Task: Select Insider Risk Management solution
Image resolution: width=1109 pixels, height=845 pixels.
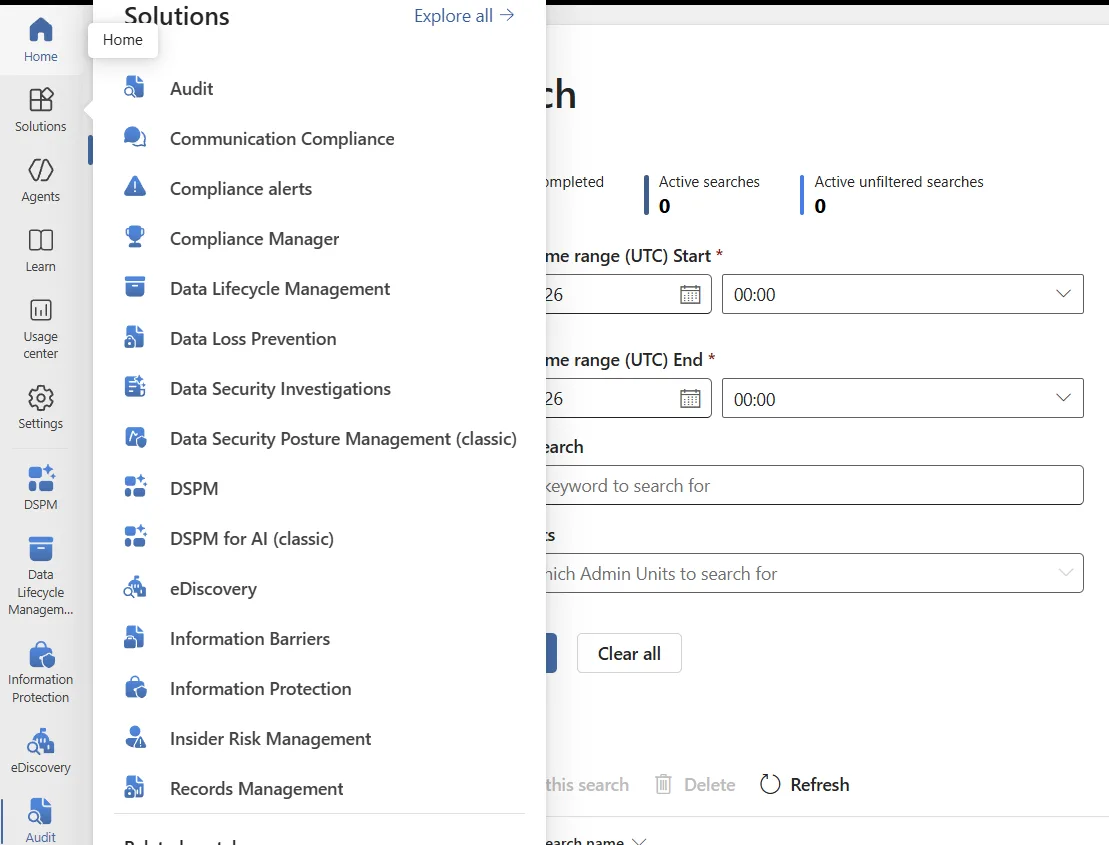Action: pos(270,738)
